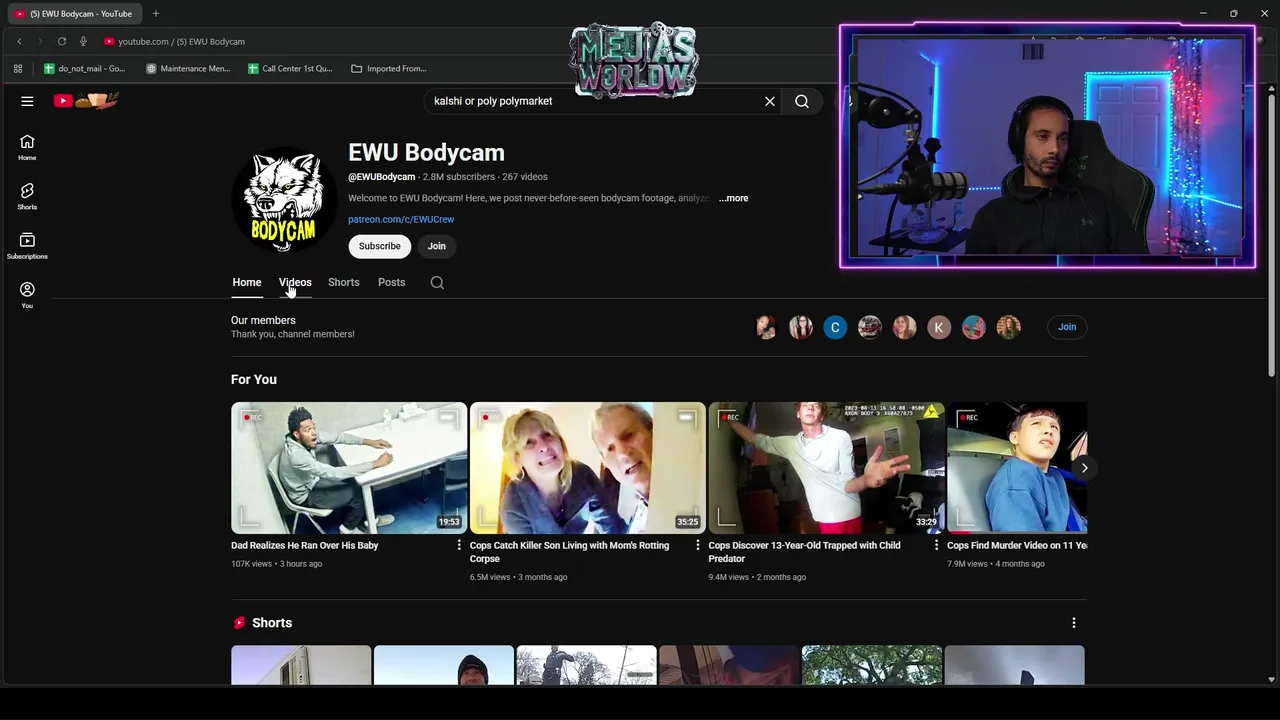
Task: Open Dad Realizes He Ran Over His Baby title
Action: [305, 546]
